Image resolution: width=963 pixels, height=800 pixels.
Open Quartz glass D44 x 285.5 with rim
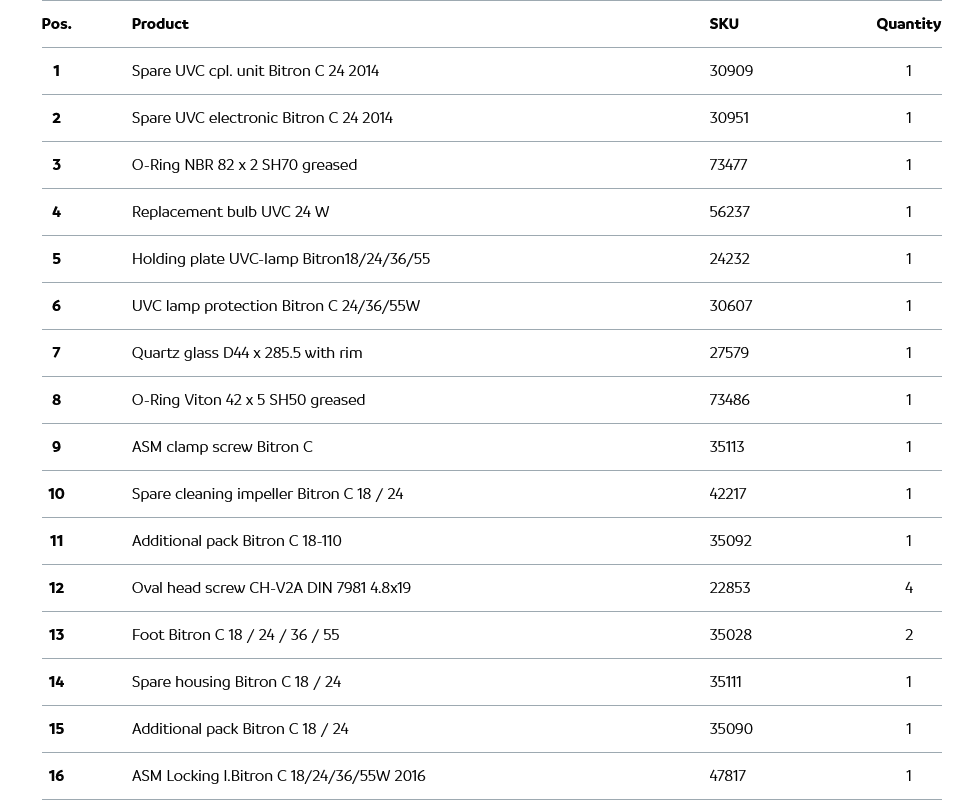pos(247,353)
